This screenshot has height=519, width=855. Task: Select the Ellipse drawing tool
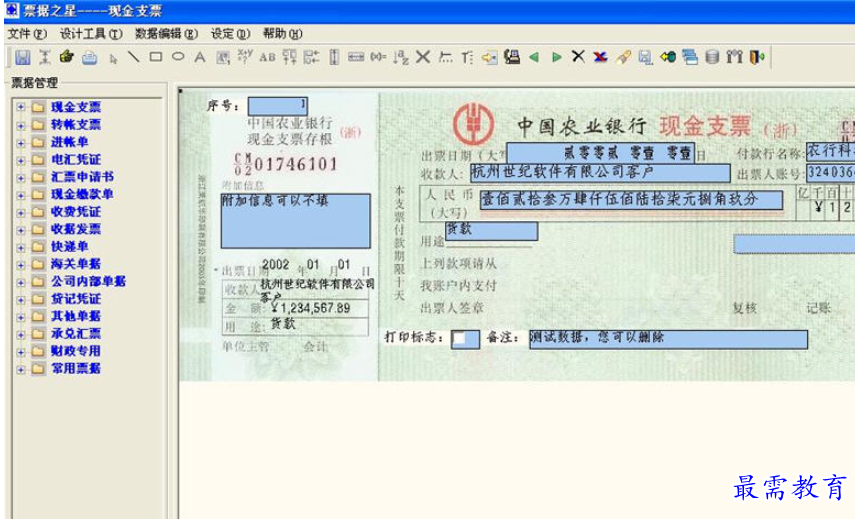pos(178,56)
